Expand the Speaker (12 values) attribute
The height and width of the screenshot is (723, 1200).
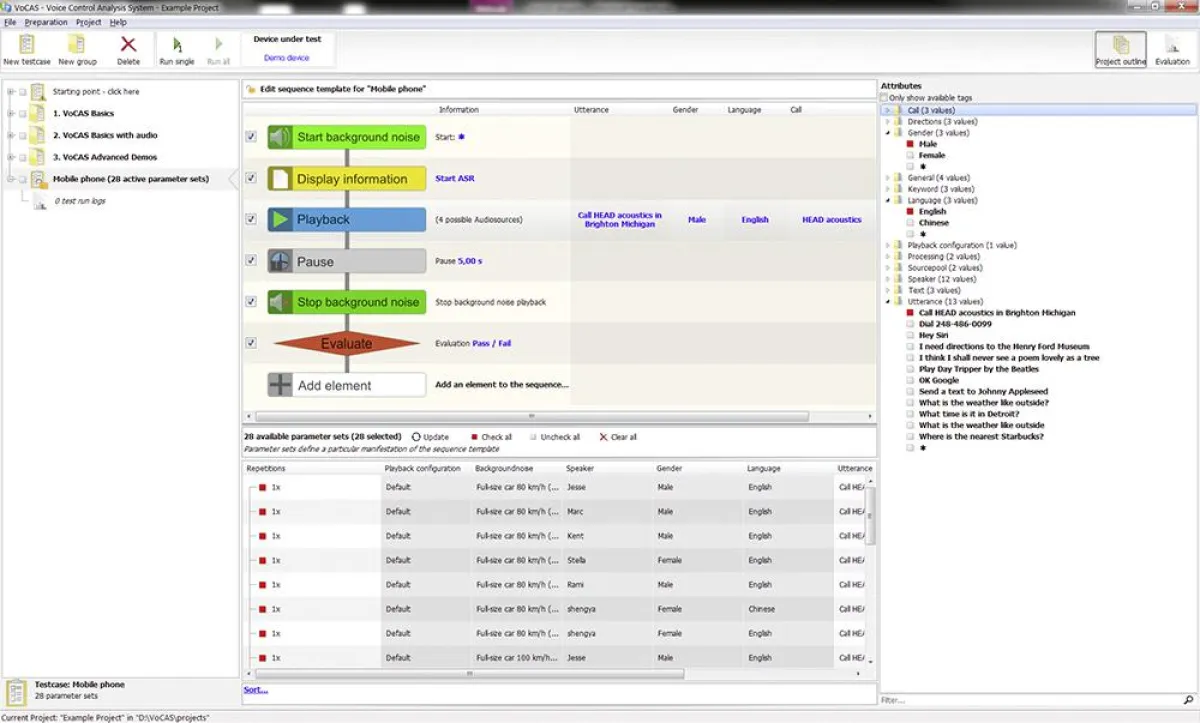pos(887,279)
